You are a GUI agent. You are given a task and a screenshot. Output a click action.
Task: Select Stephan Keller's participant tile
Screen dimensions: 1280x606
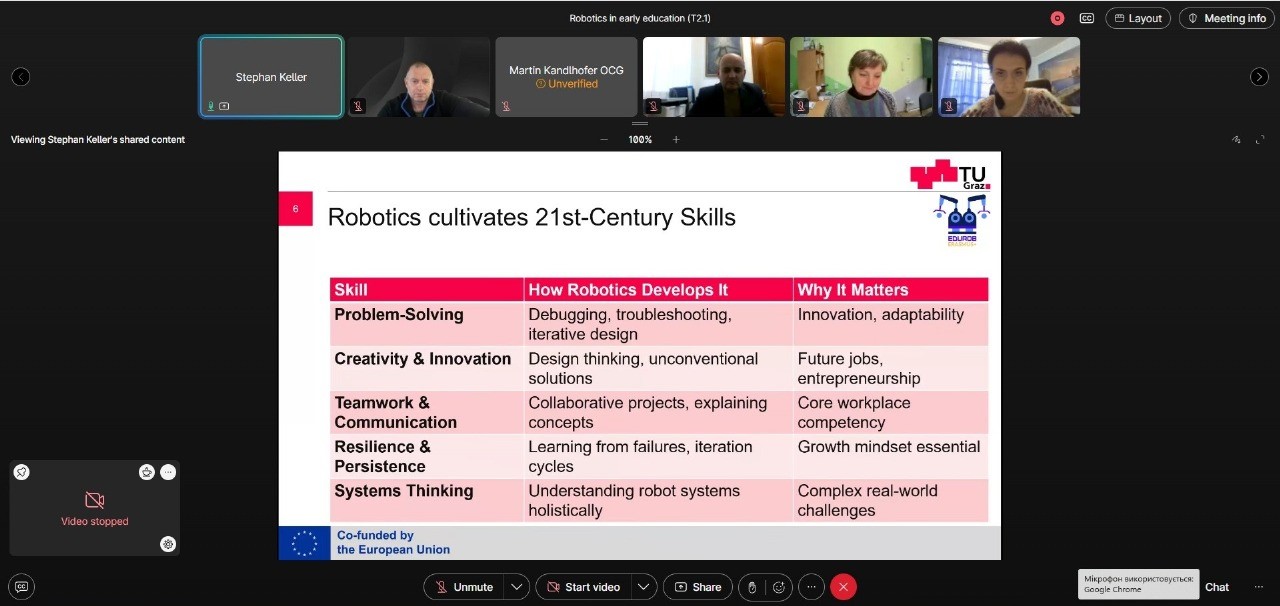pyautogui.click(x=271, y=77)
